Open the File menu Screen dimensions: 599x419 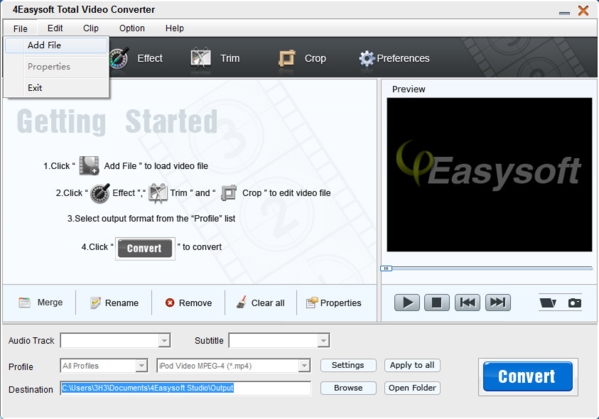pyautogui.click(x=20, y=29)
